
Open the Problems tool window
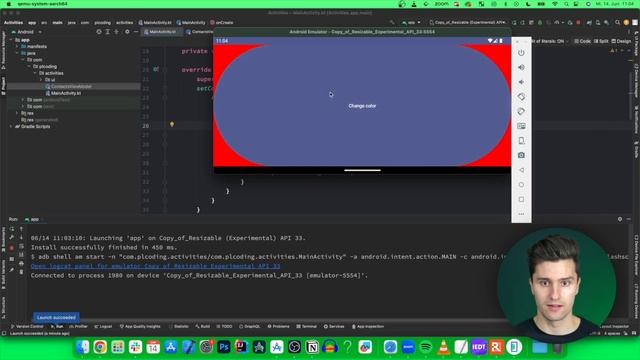point(278,327)
